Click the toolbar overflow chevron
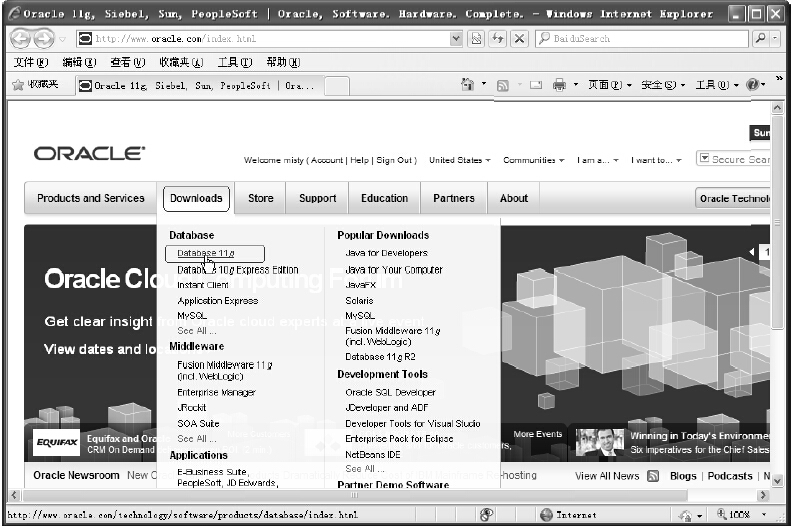Viewport: 793px width, 528px height. [x=779, y=78]
